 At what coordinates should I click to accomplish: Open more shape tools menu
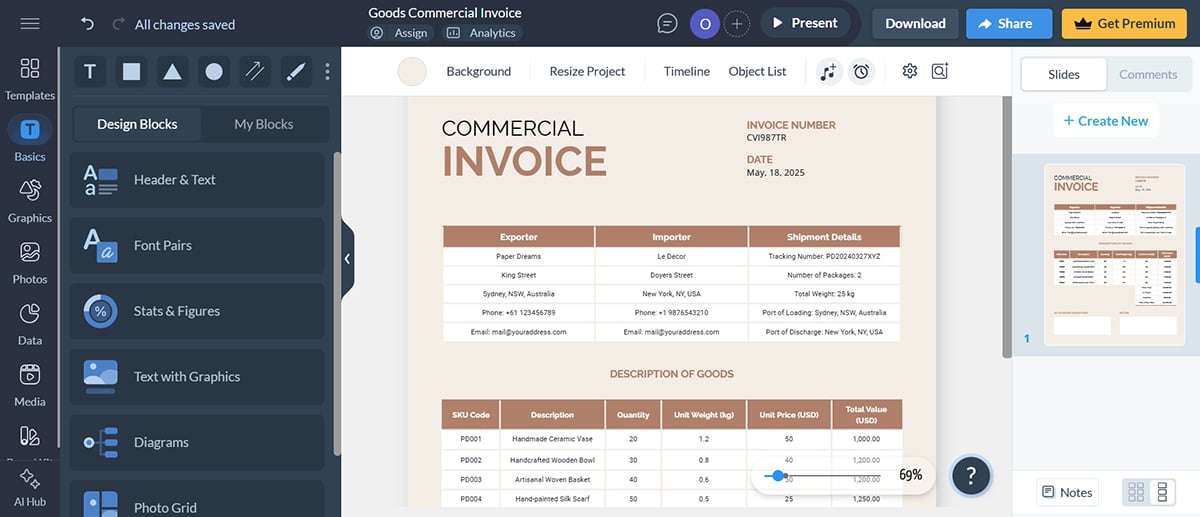(327, 71)
